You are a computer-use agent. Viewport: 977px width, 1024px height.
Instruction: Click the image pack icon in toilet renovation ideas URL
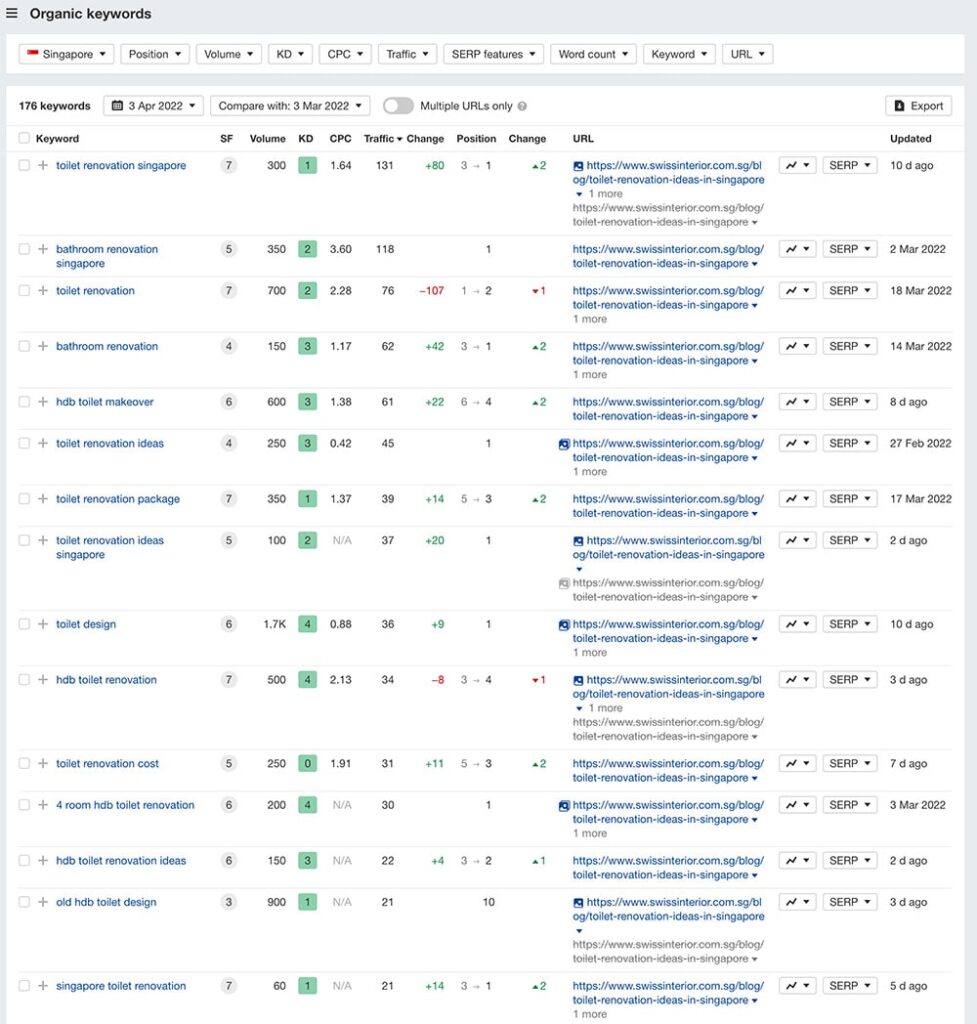(x=565, y=444)
